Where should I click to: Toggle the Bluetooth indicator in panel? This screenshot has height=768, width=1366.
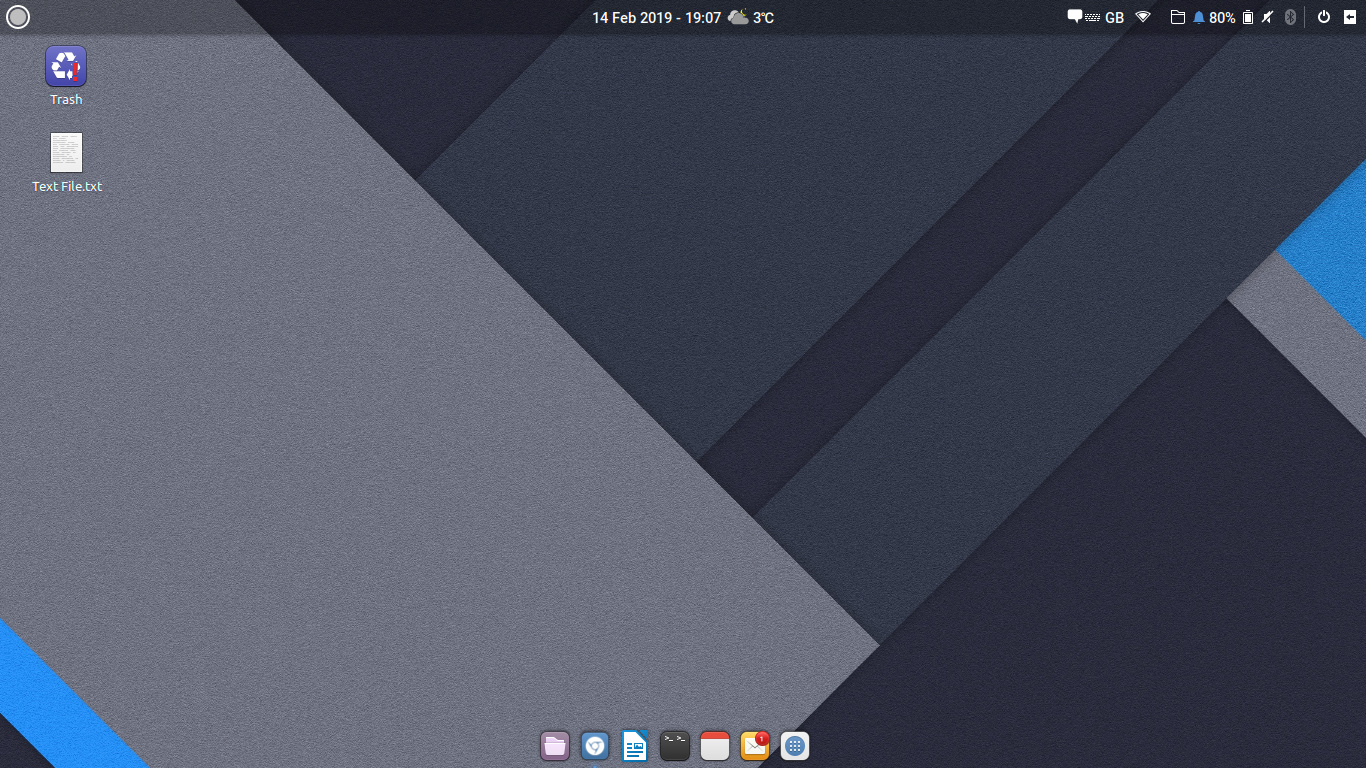click(1290, 17)
